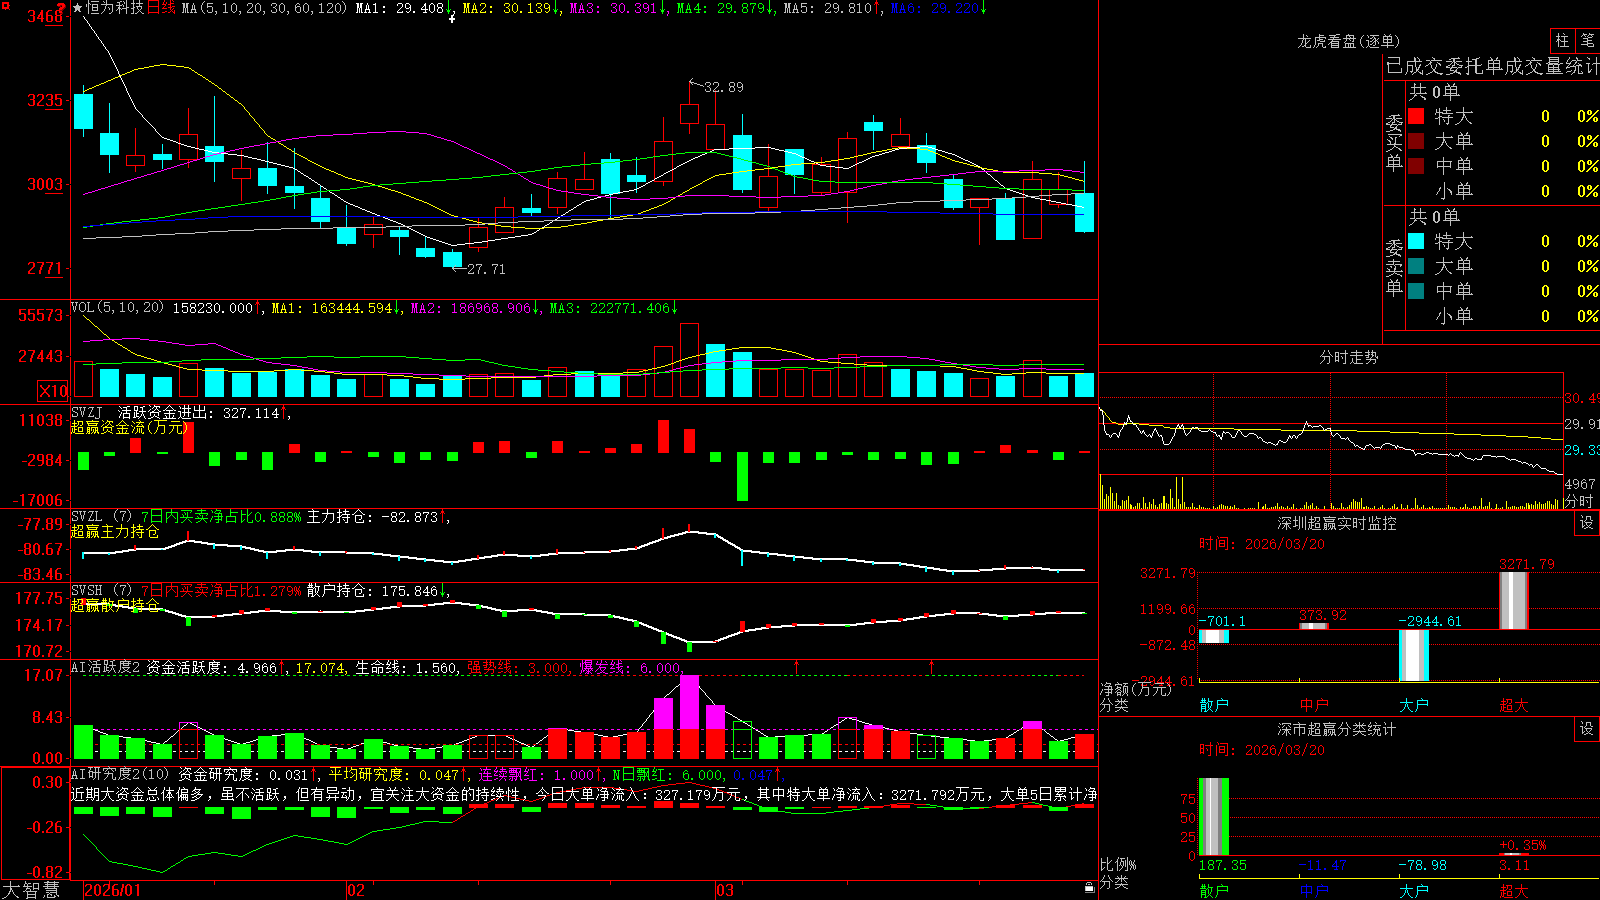Click the lock icon at the timeline's right end
Screen dimensions: 1600x900
pyautogui.click(x=1090, y=887)
